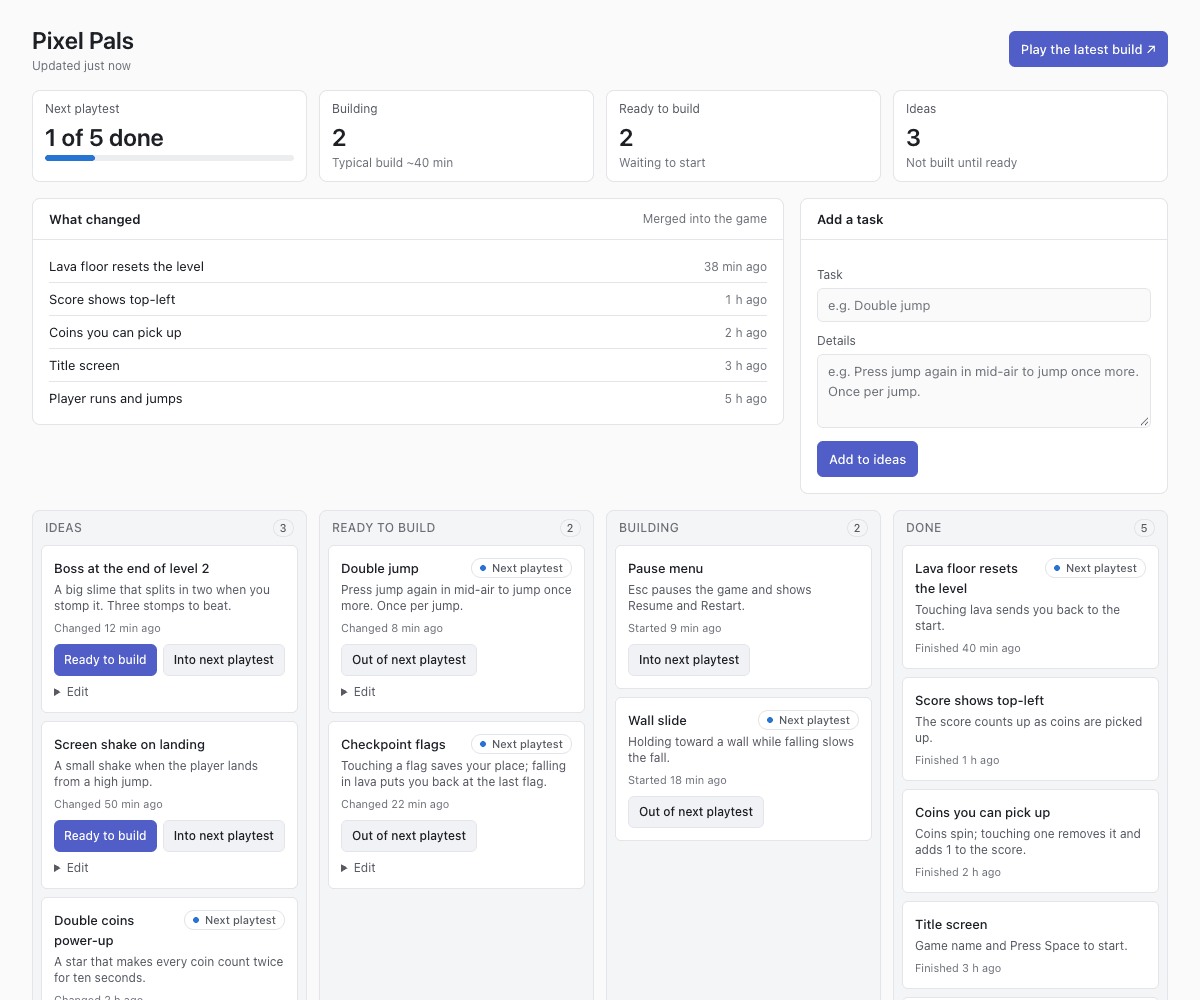Click the Done column count badge 5
The height and width of the screenshot is (1000, 1200).
tap(1145, 528)
